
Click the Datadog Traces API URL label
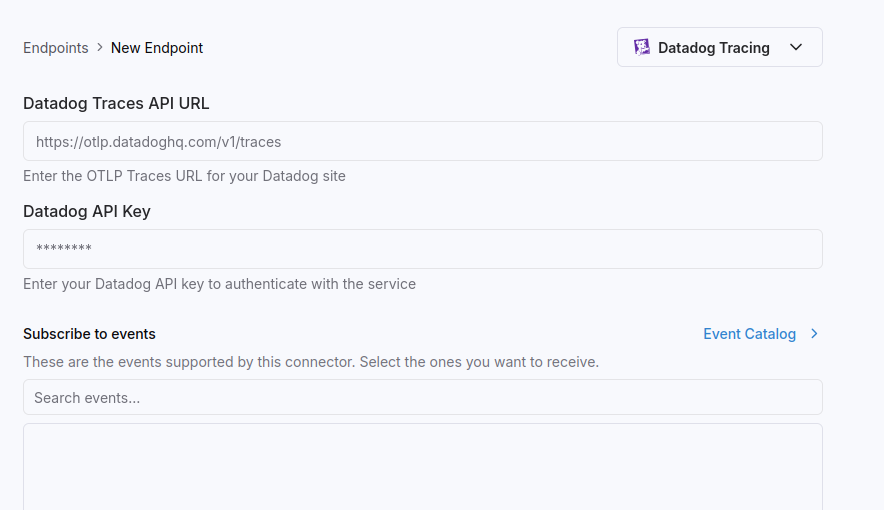(x=116, y=103)
